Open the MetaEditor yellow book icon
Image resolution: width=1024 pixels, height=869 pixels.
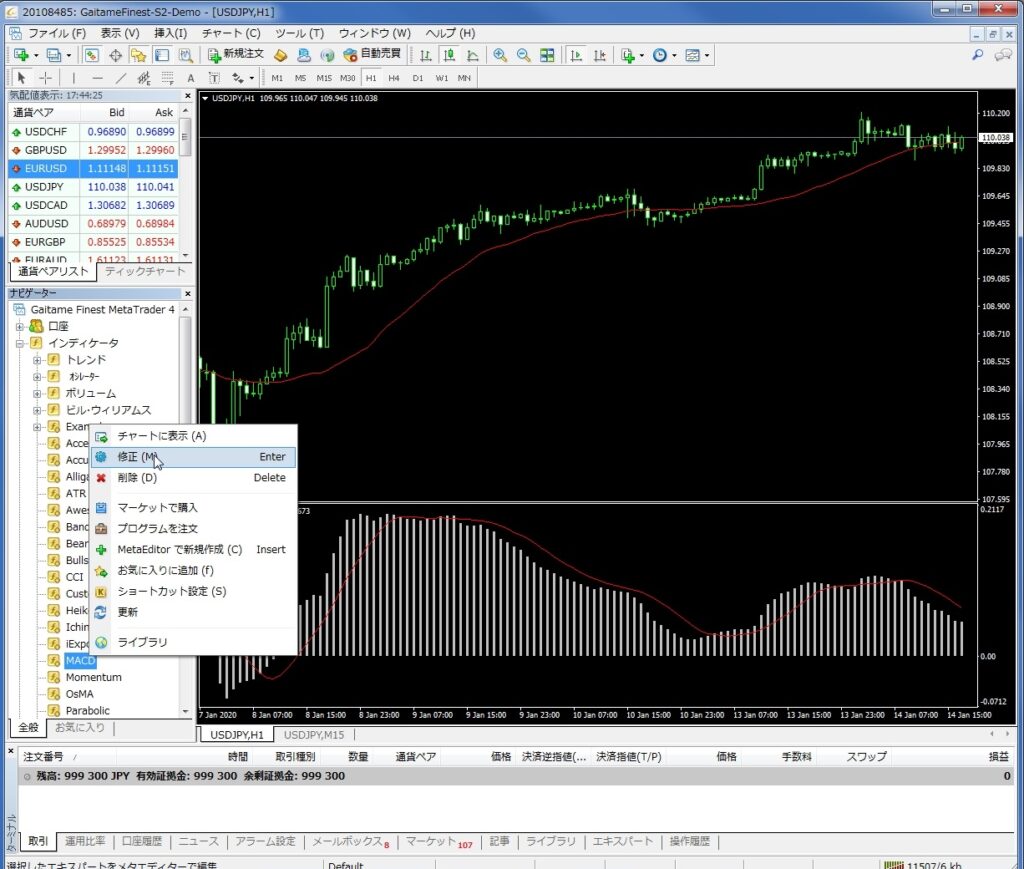(281, 55)
